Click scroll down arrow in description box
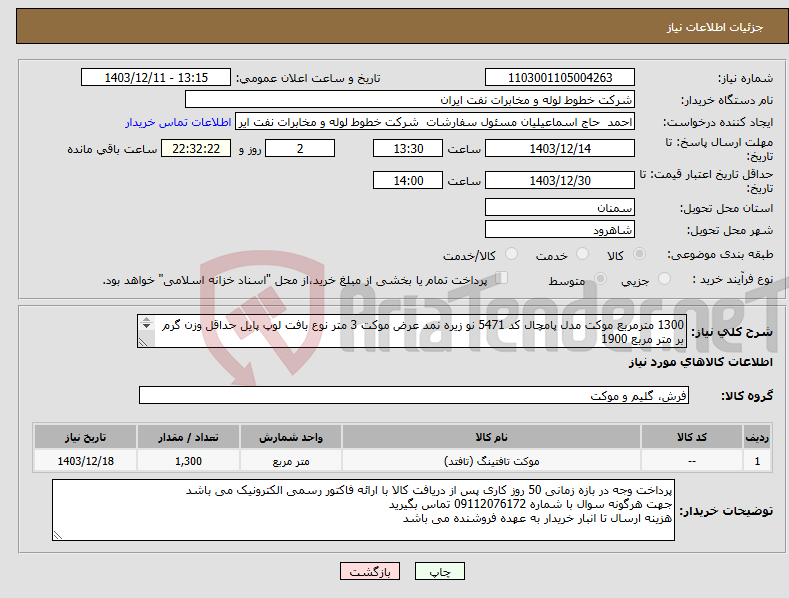Screen dimensions: 789x598 pyautogui.click(x=146, y=326)
